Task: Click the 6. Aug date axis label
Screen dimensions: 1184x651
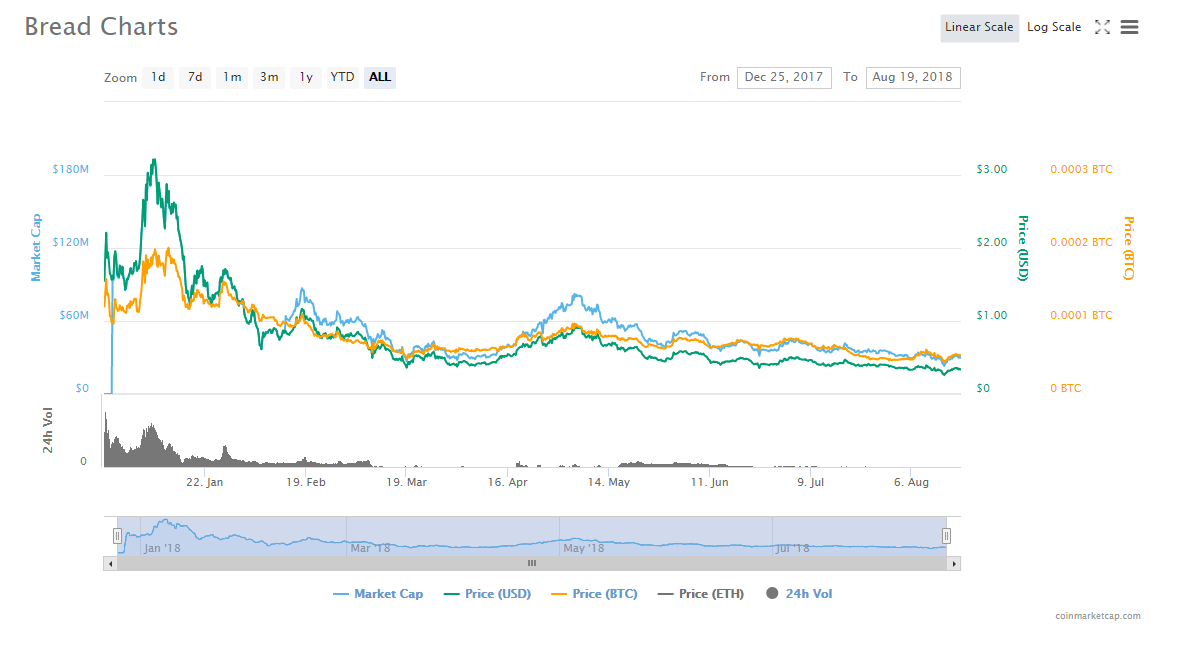Action: pos(911,482)
